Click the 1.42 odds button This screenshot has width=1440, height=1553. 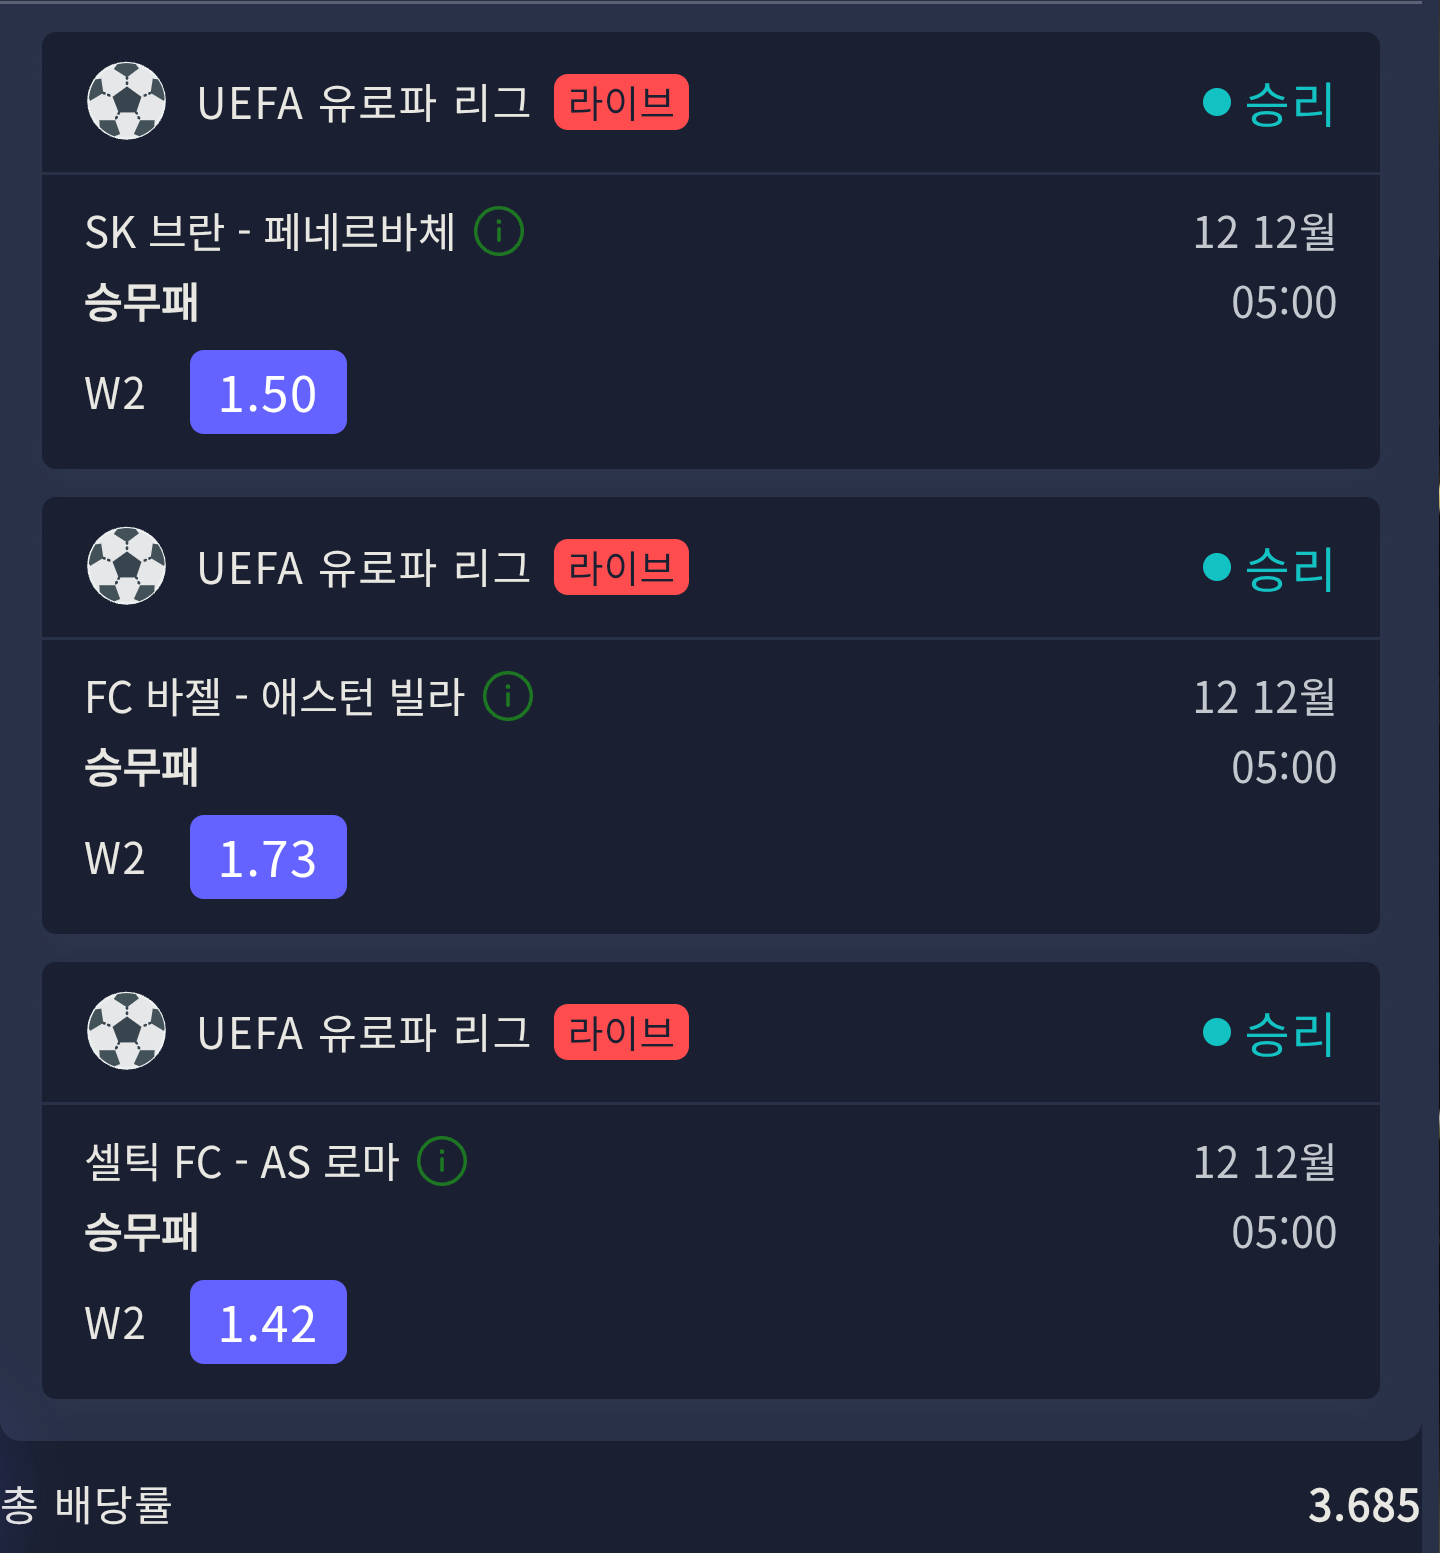pyautogui.click(x=268, y=1322)
